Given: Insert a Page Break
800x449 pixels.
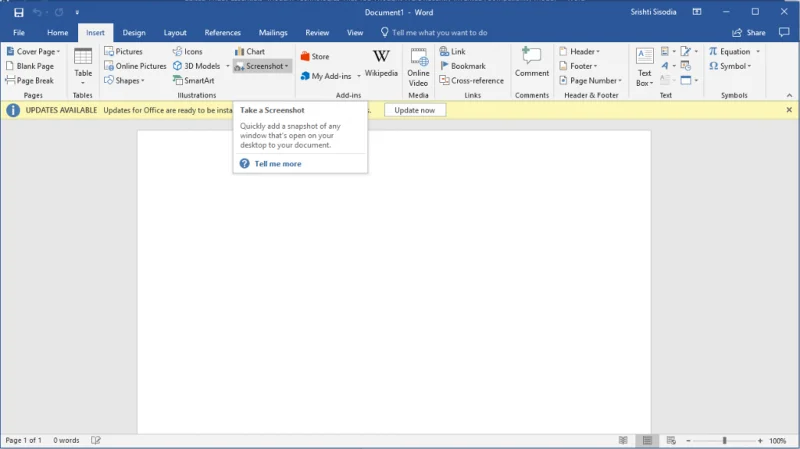Looking at the screenshot, I should pos(30,81).
